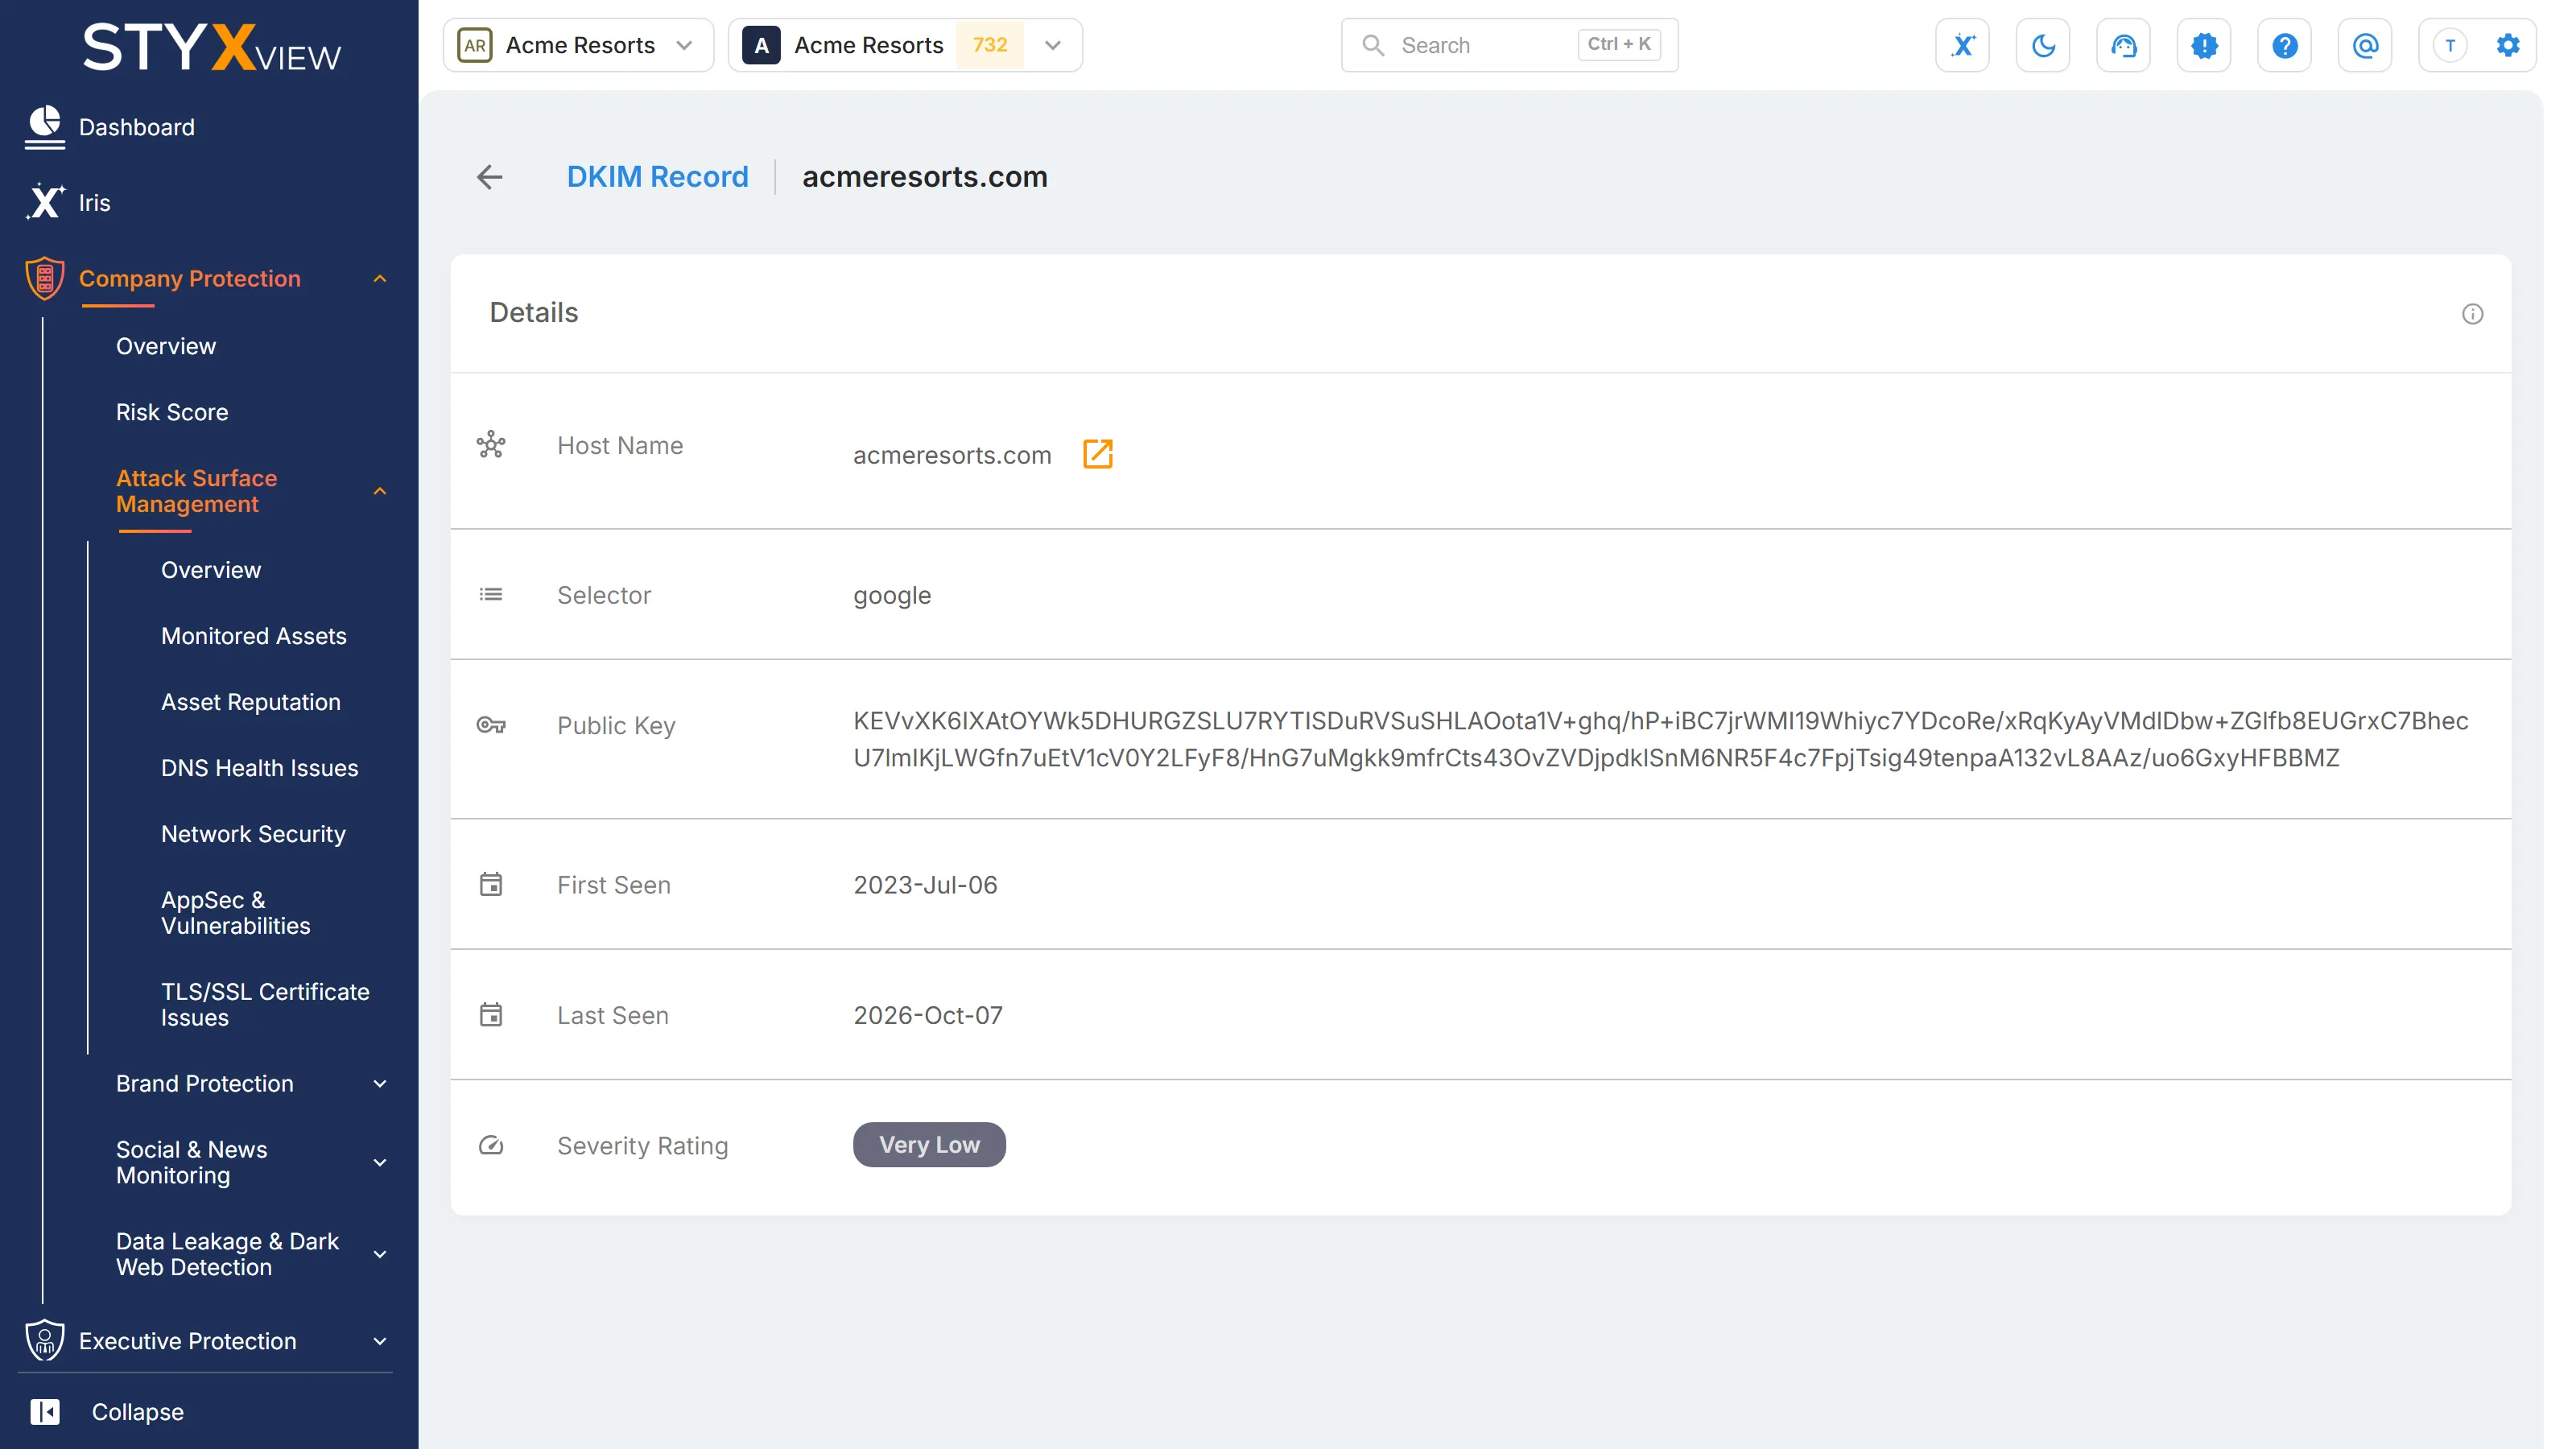Click the Search field
The height and width of the screenshot is (1449, 2576).
(x=1509, y=45)
